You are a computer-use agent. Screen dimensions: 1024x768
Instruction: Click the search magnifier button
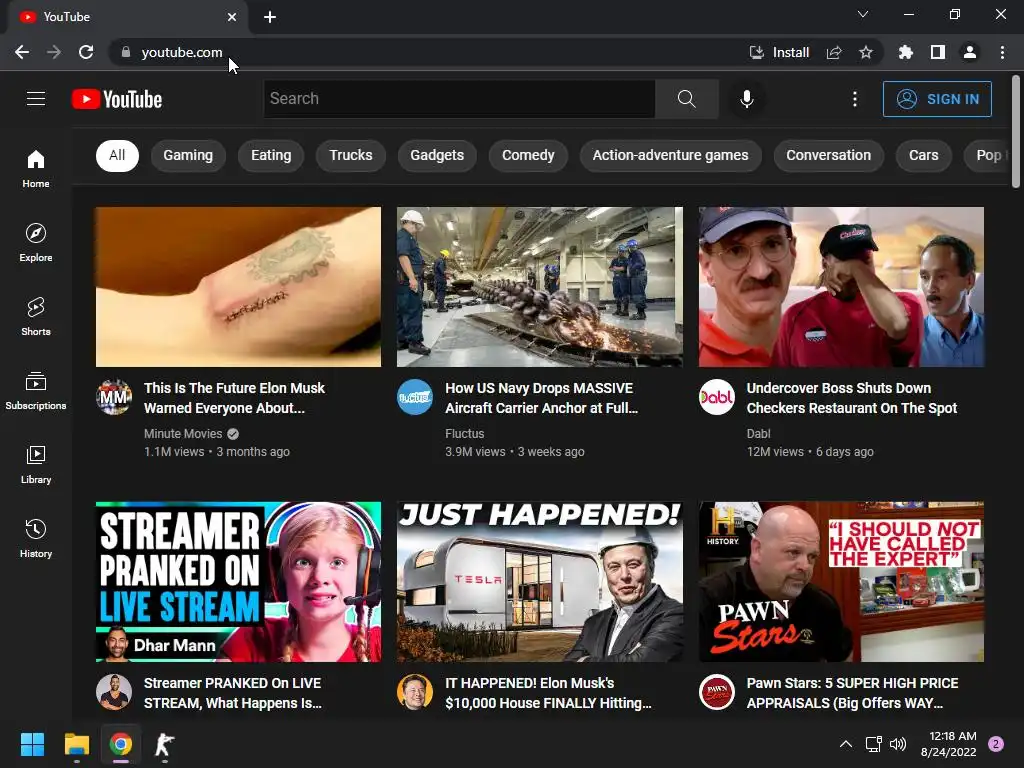point(686,99)
